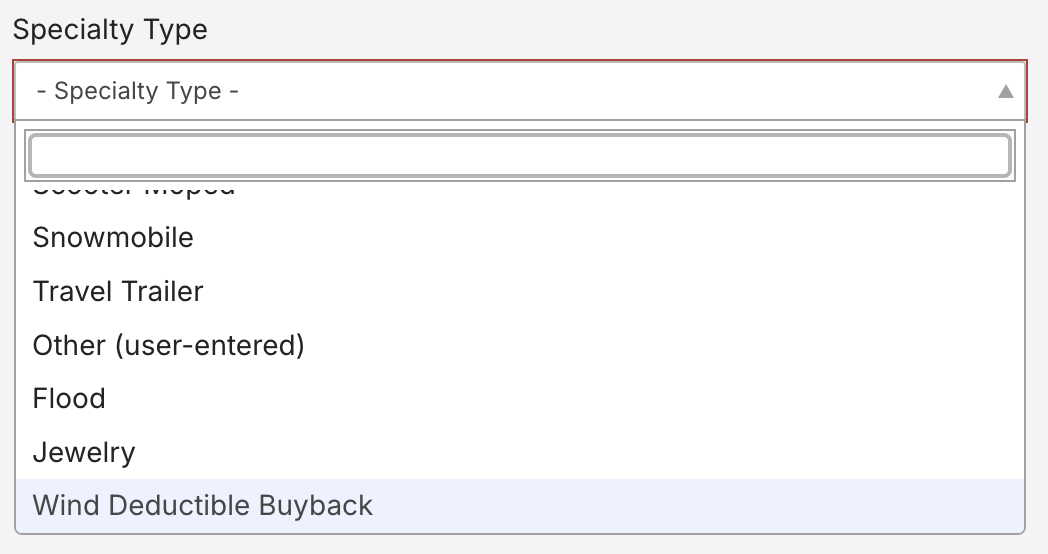The width and height of the screenshot is (1048, 554).
Task: Click the highlighted Wind Deductible Buyback row
Action: pos(520,506)
